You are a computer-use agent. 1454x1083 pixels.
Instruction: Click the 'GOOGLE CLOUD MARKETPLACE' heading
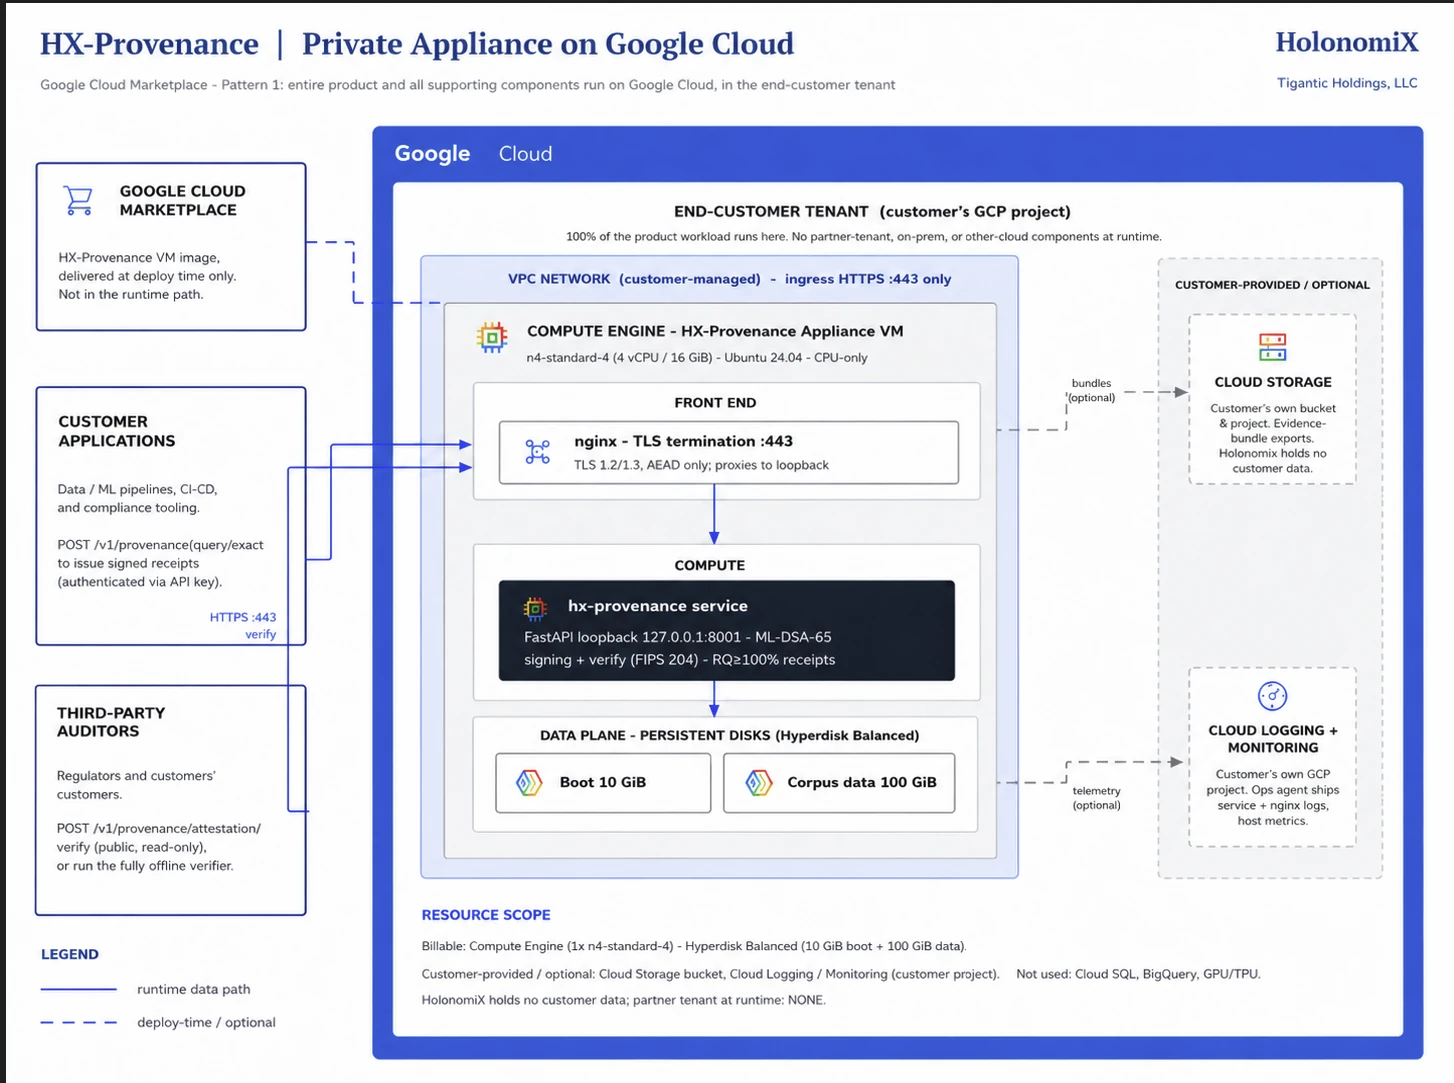pos(182,200)
